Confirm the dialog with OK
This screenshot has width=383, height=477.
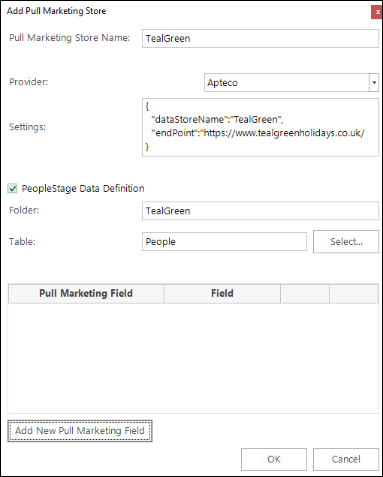point(274,459)
